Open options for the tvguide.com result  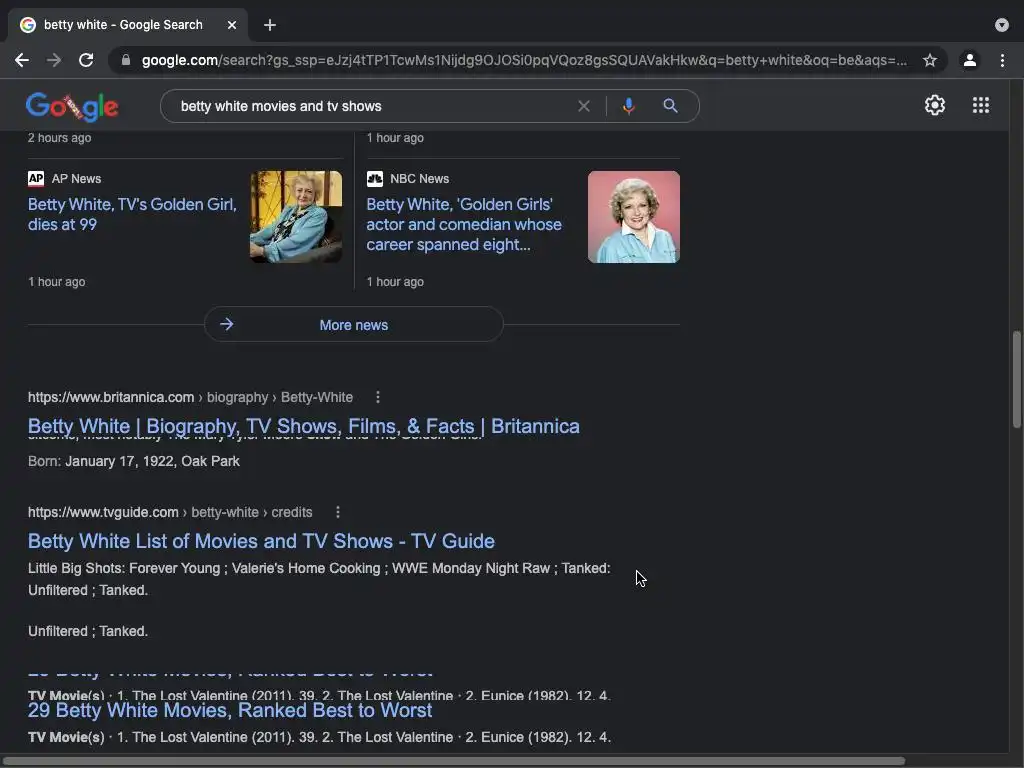pyautogui.click(x=338, y=512)
